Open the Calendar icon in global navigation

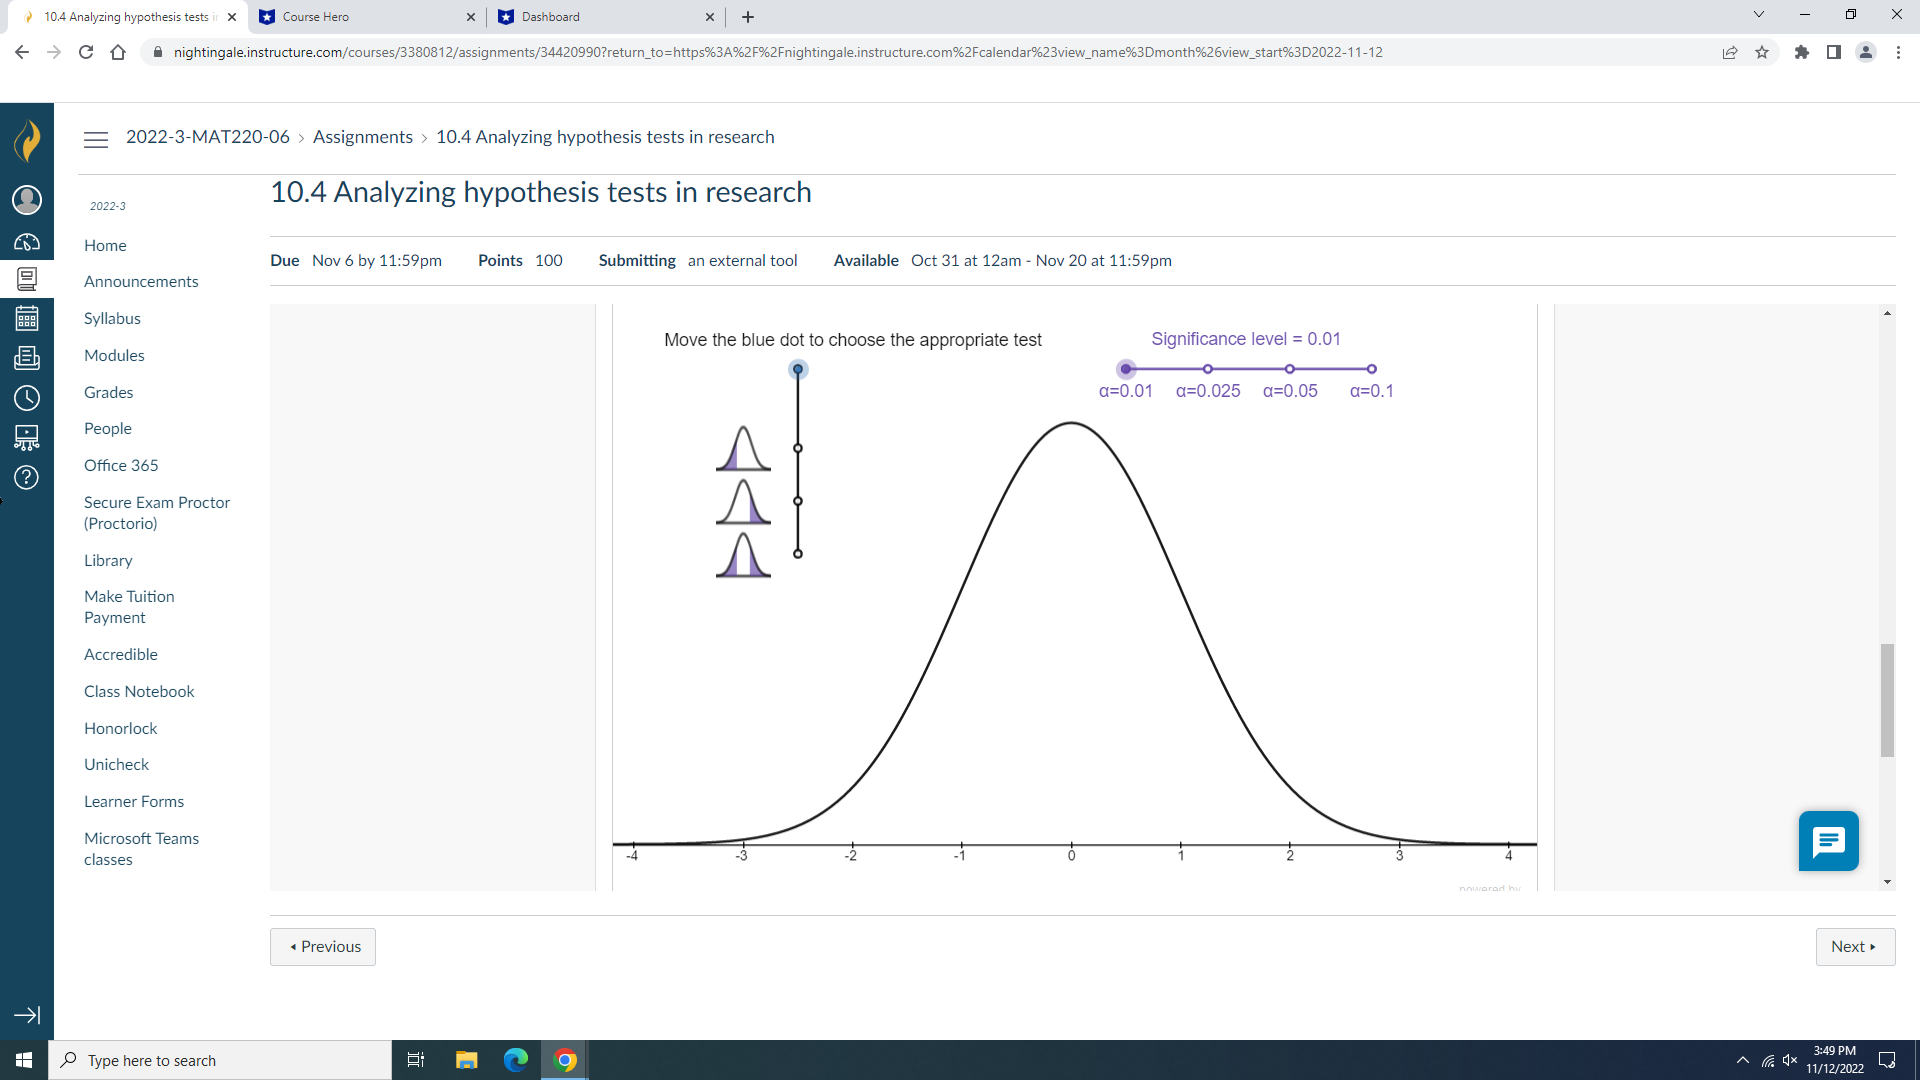[27, 319]
